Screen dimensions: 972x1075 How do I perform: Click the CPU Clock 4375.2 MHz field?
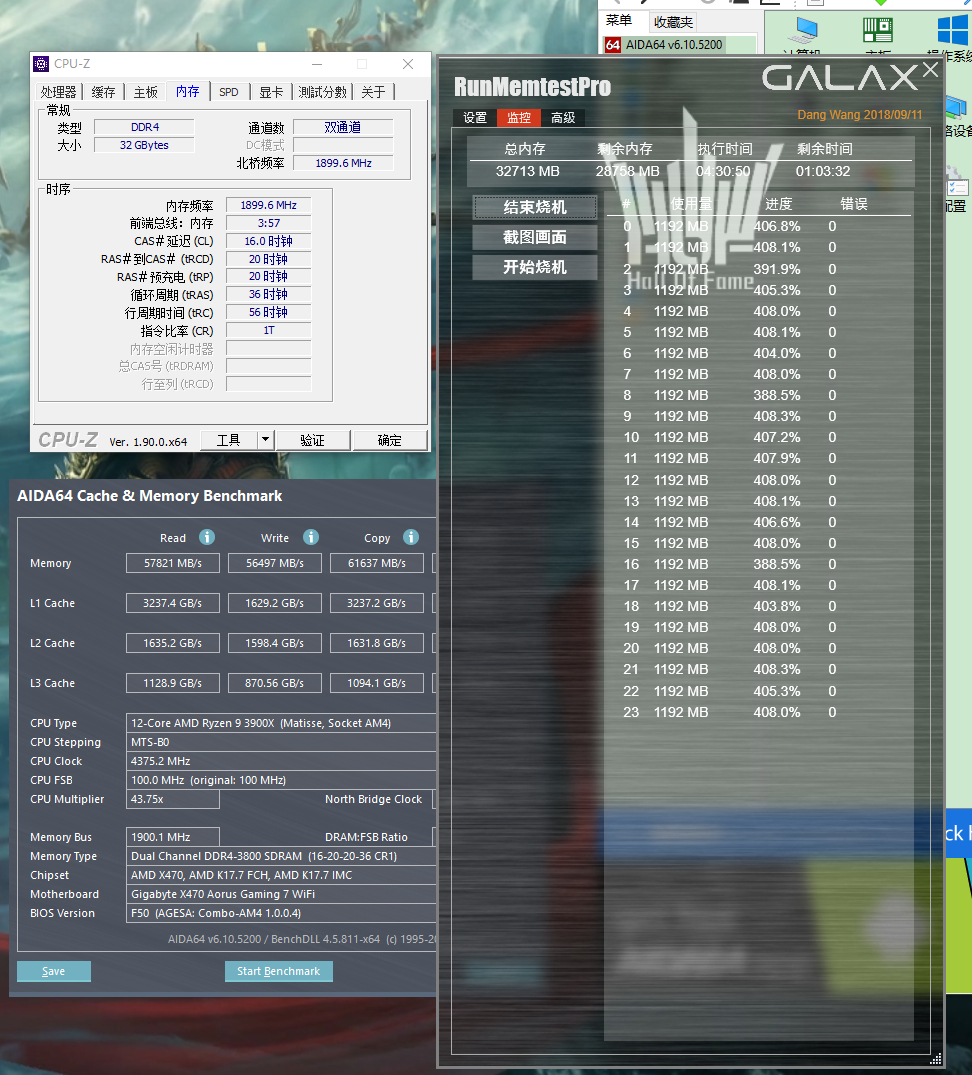point(281,761)
